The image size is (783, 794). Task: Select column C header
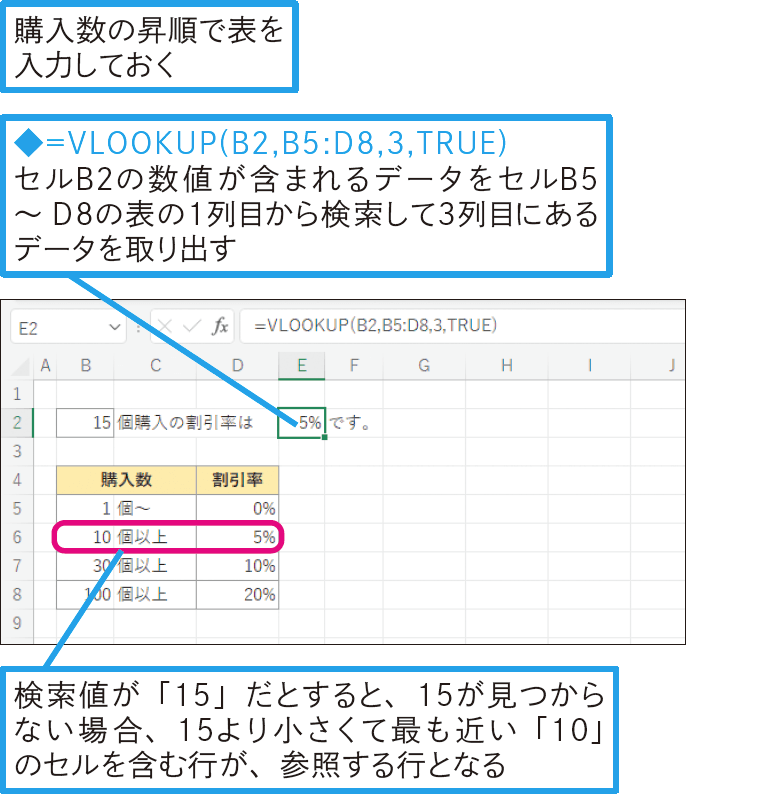point(155,366)
